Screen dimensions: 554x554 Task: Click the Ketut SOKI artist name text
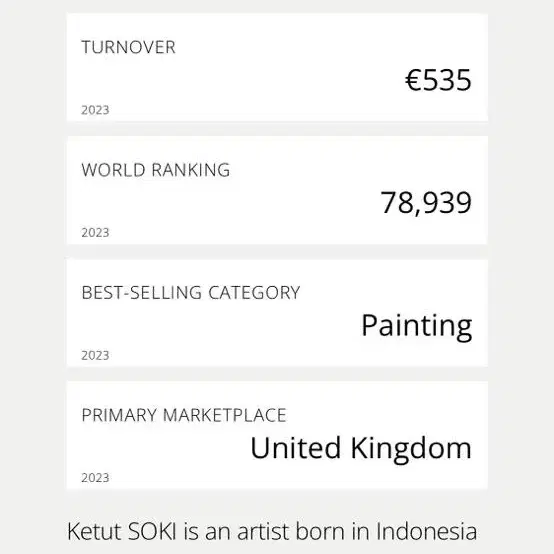tap(122, 531)
